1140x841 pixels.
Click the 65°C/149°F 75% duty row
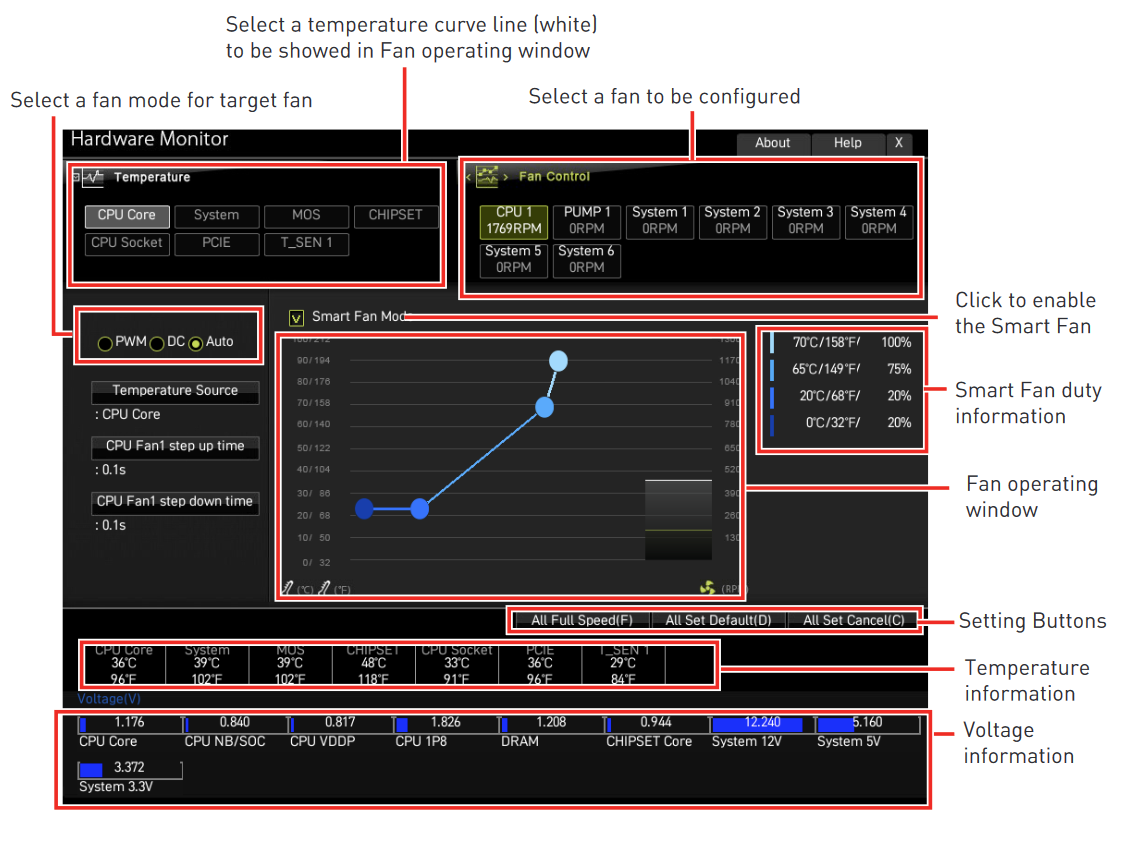[x=842, y=369]
